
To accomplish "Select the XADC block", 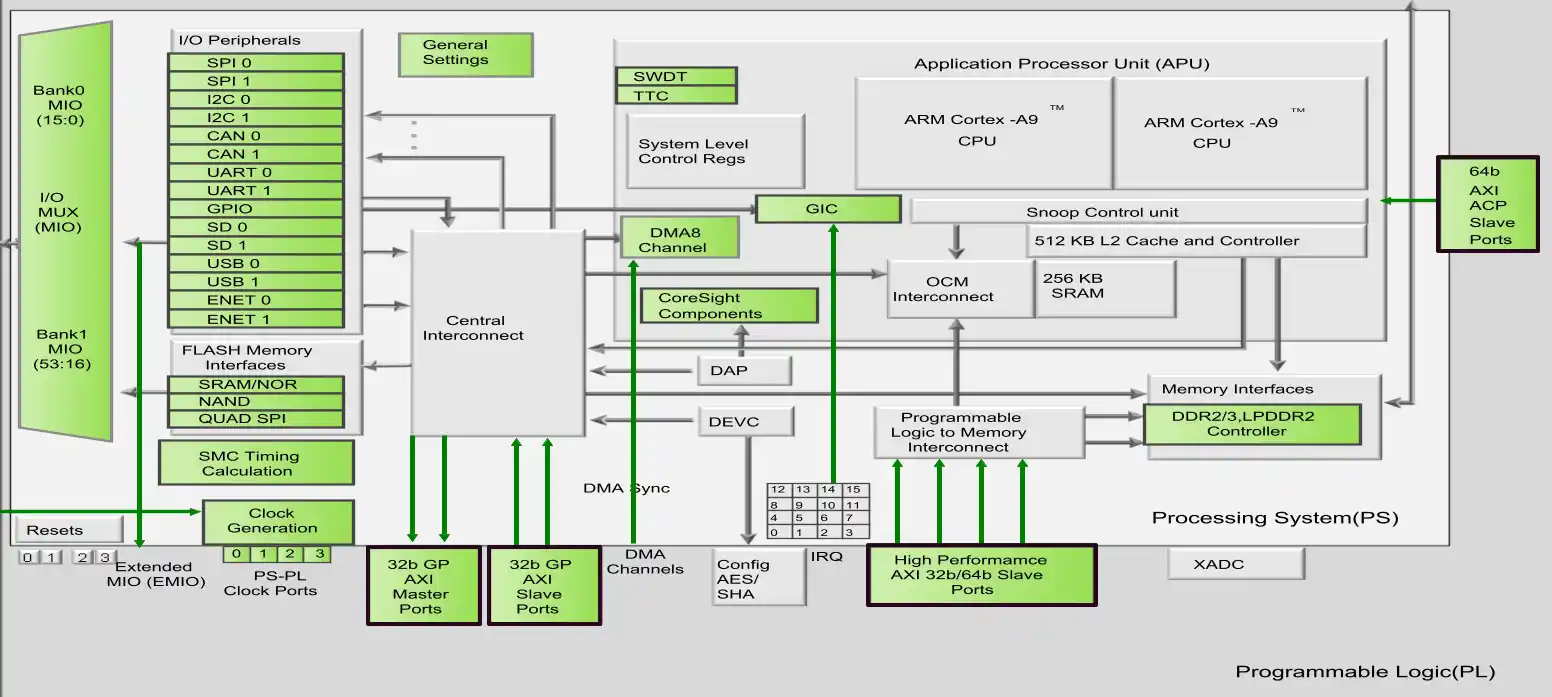I will [1236, 564].
